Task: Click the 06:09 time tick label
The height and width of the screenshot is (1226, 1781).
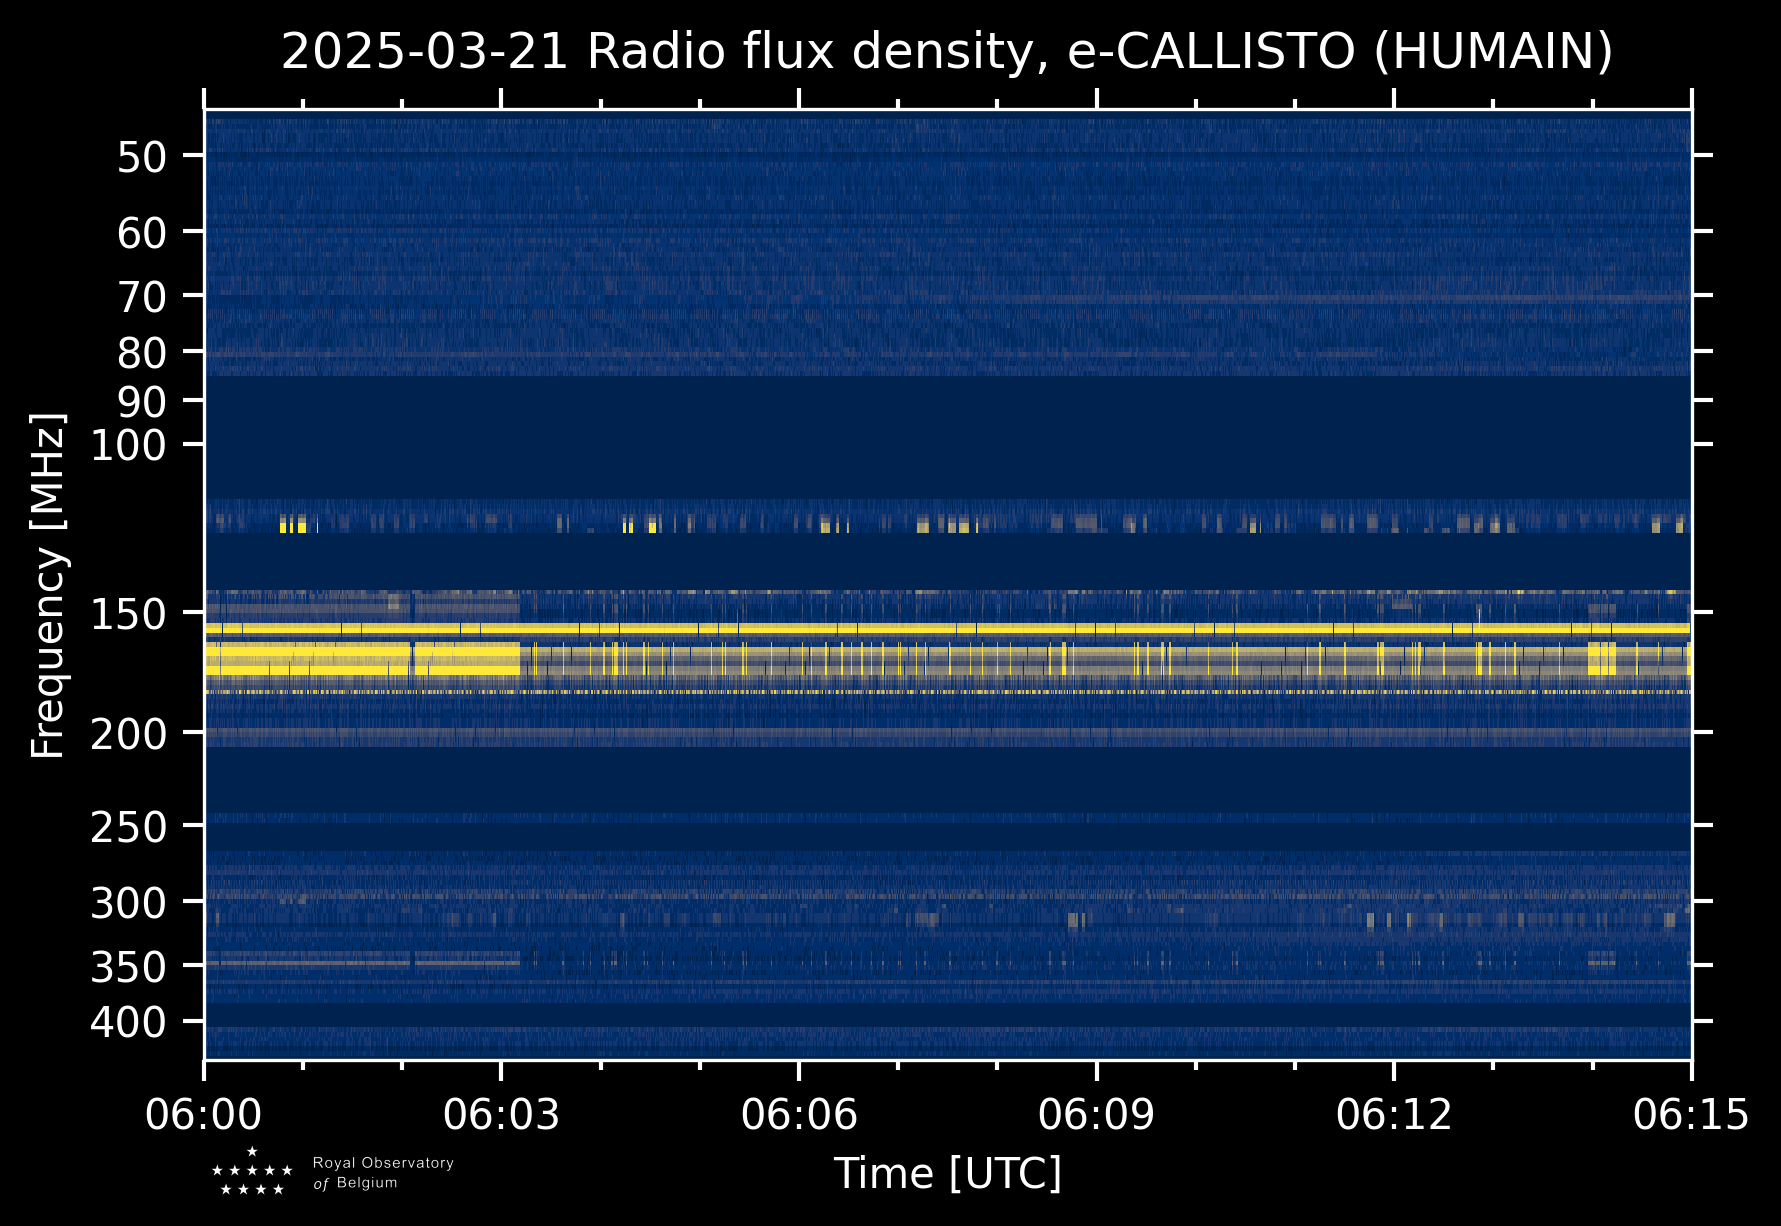Action: coord(1096,1115)
